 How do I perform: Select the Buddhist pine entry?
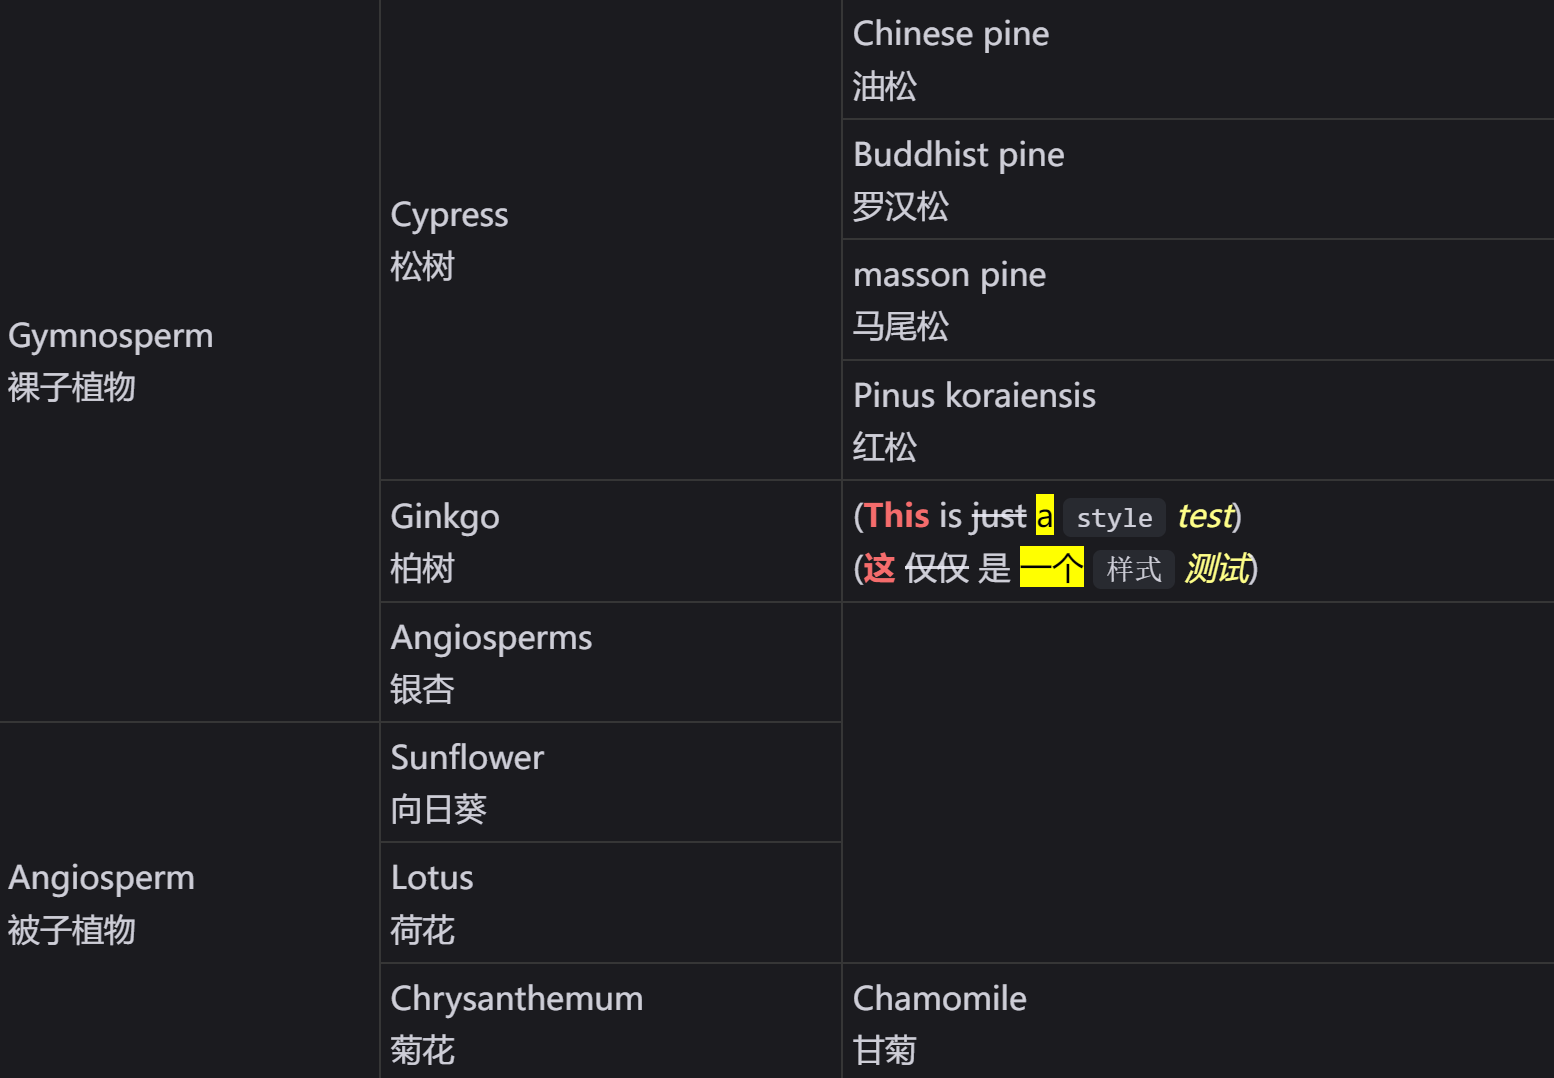pos(958,180)
